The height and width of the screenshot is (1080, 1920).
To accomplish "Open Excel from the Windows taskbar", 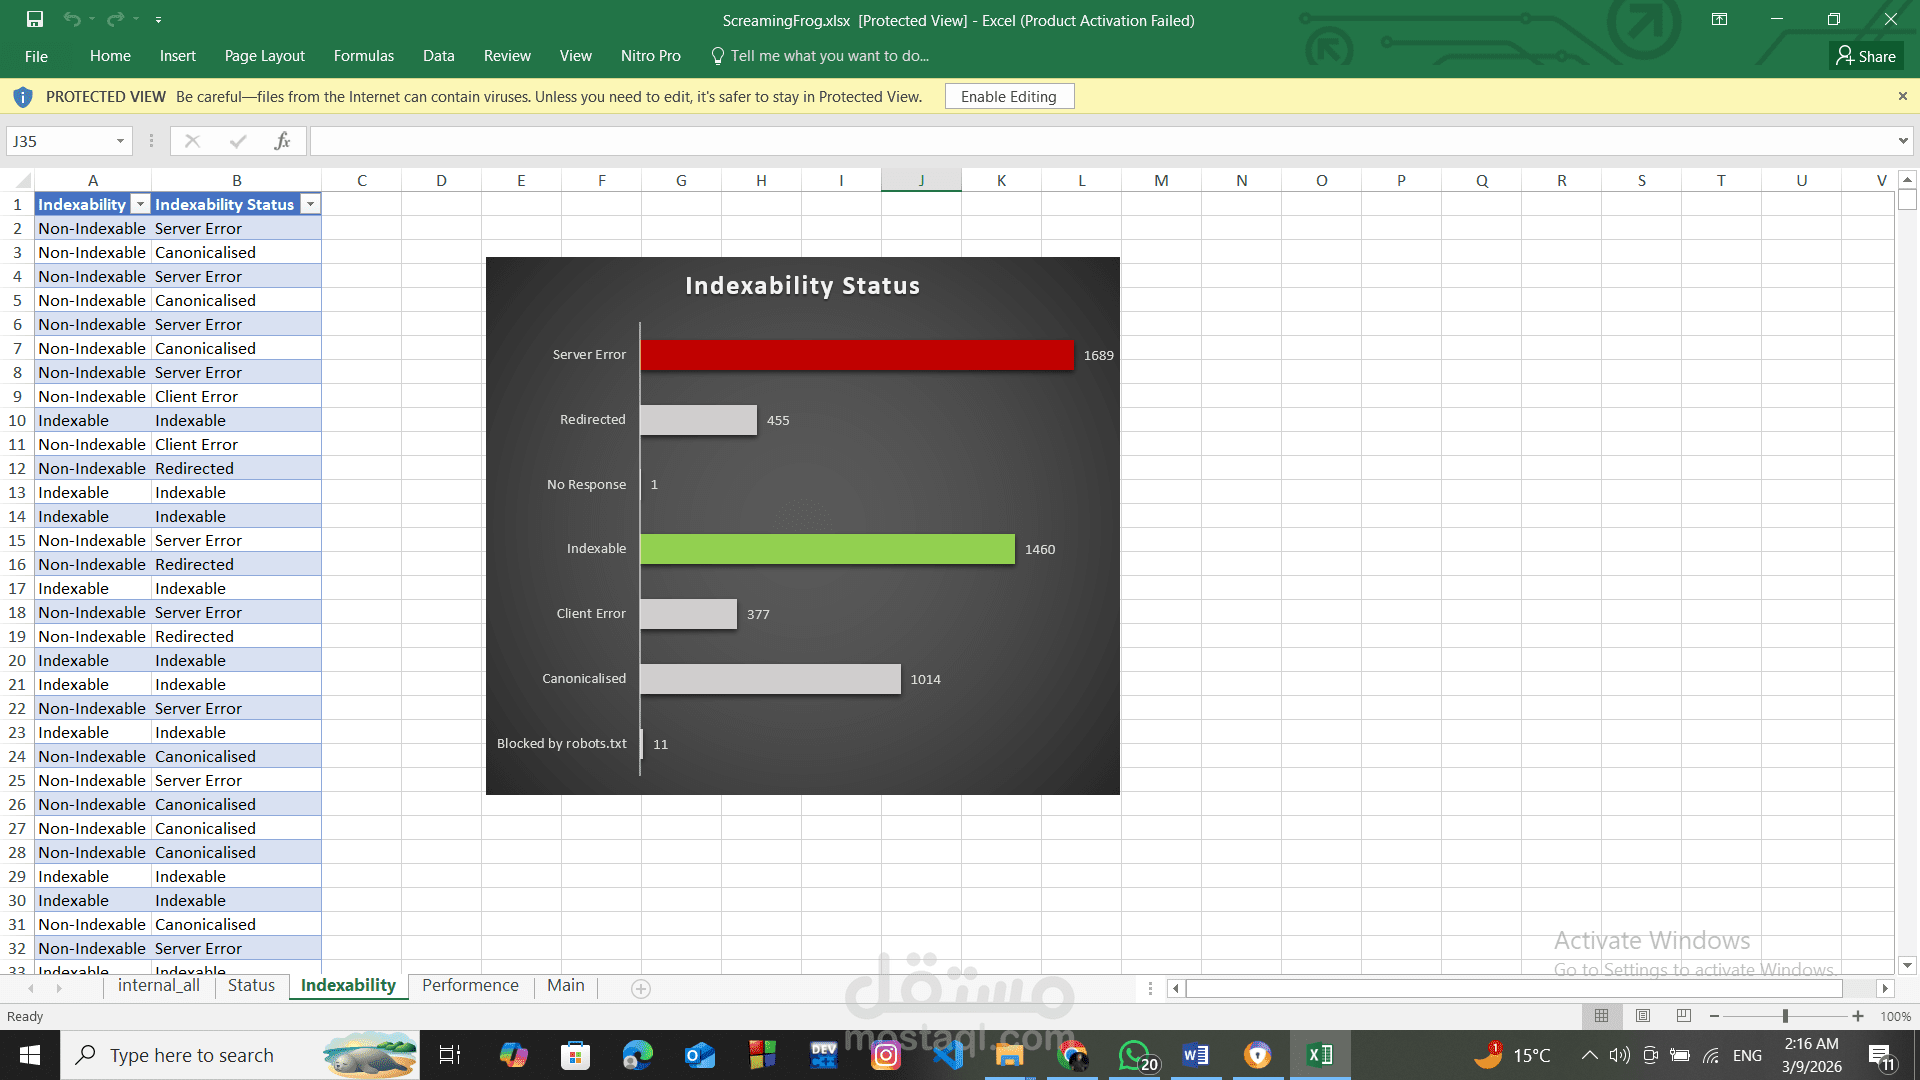I will coord(1319,1055).
